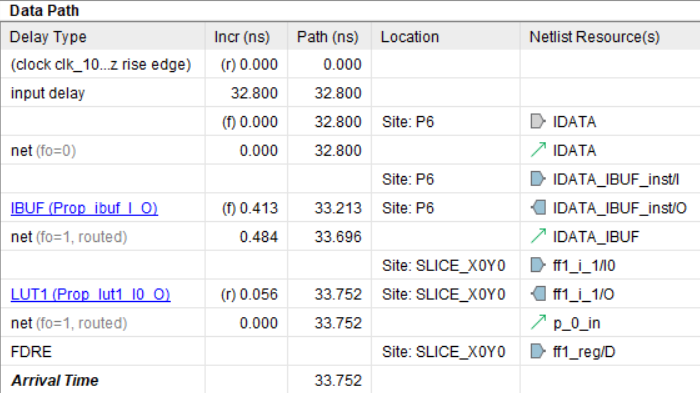Click the (r) 0.000 clock edge incr value
The width and height of the screenshot is (700, 393).
[x=249, y=64]
